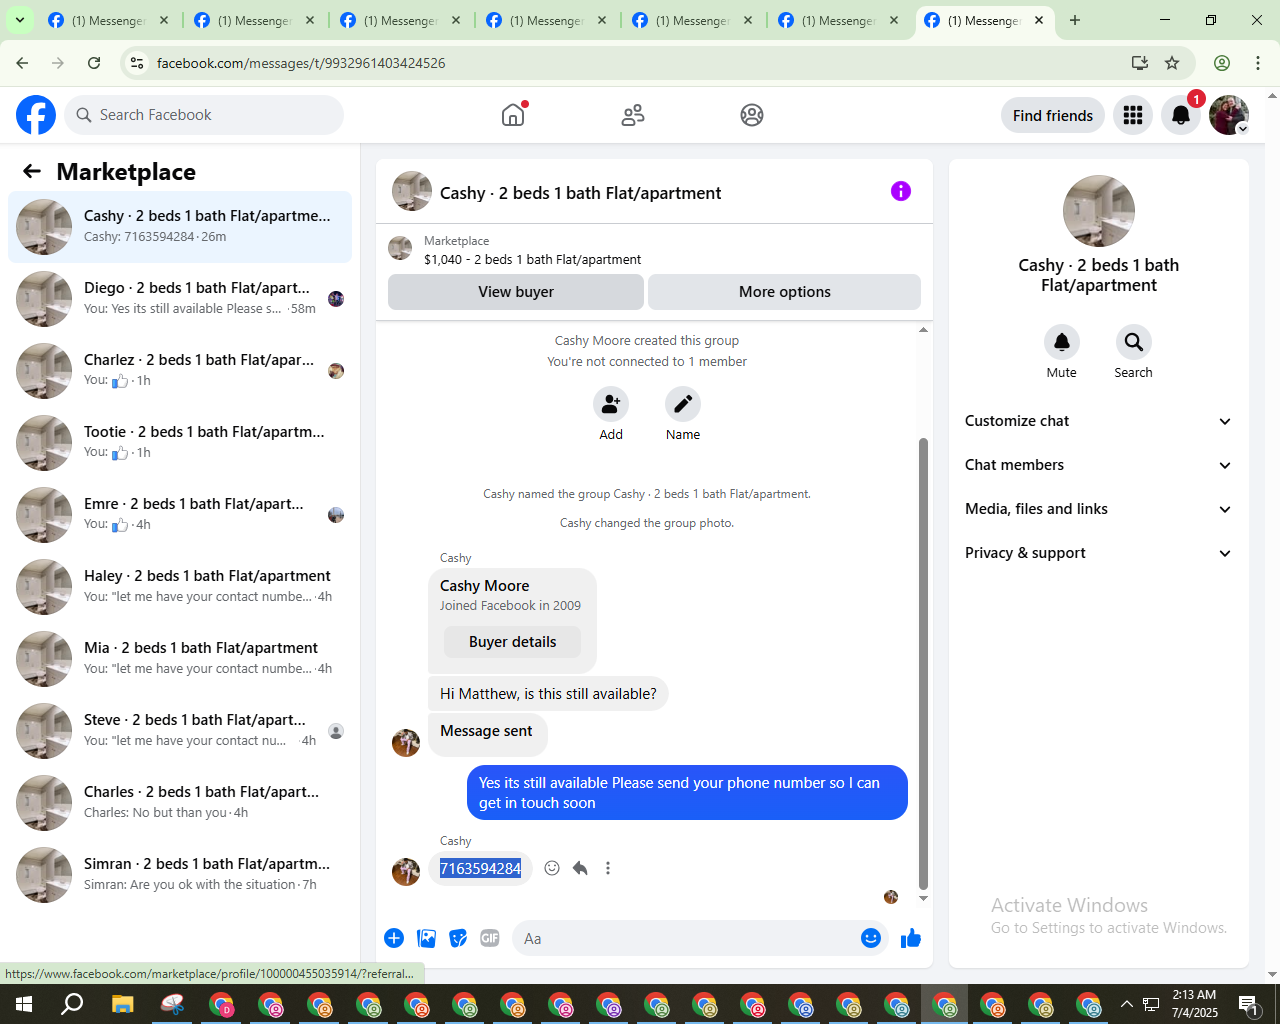1280x1024 pixels.
Task: Open Windows notification center
Action: (1248, 1004)
